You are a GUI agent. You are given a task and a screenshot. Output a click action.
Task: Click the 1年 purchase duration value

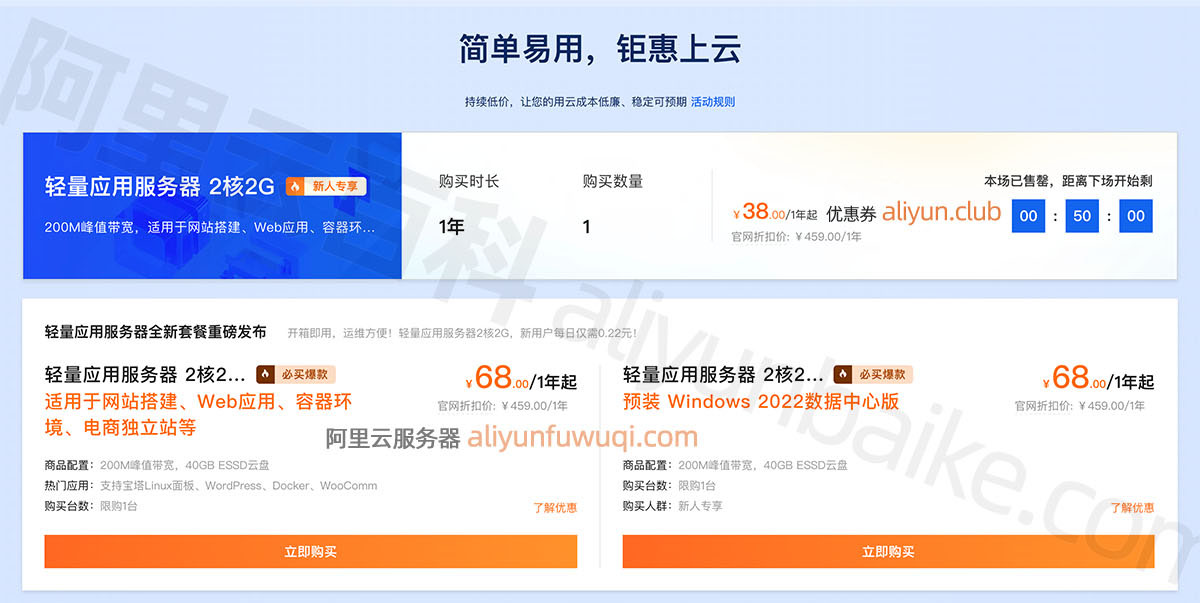pyautogui.click(x=452, y=227)
